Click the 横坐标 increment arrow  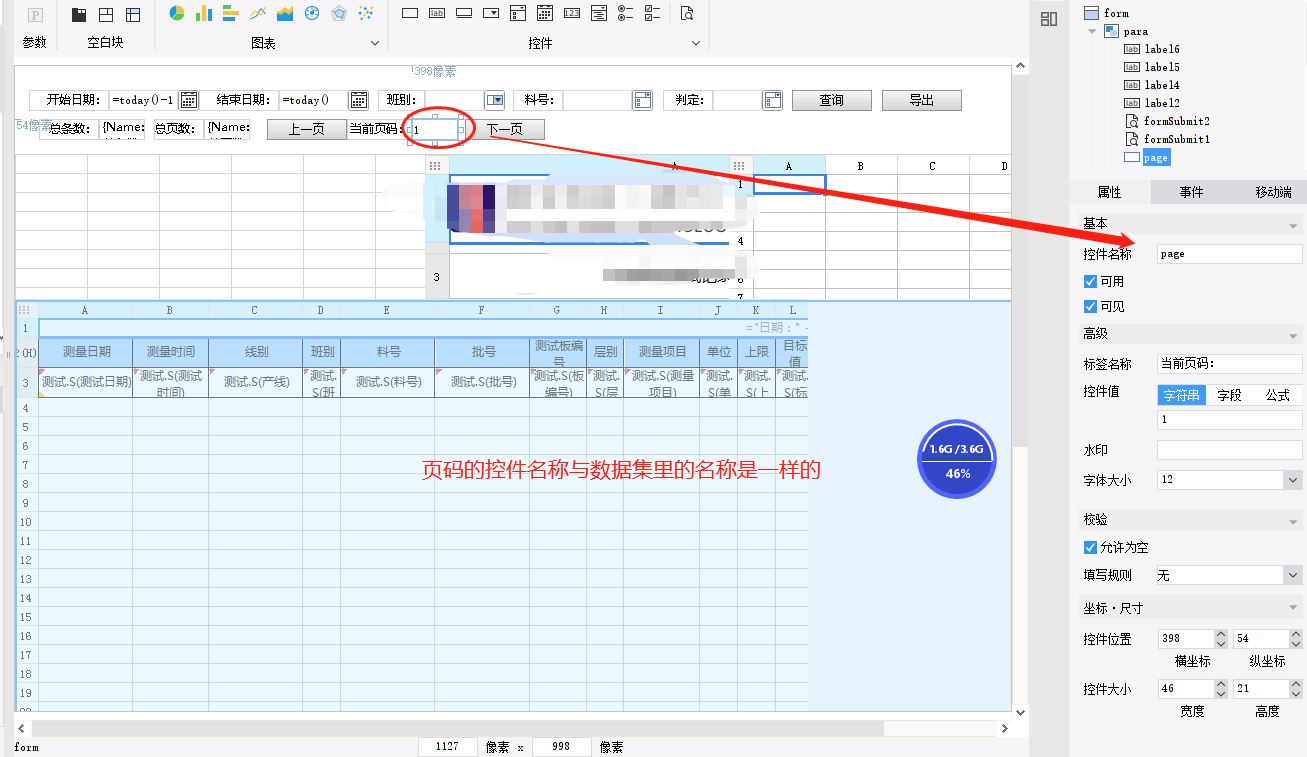[x=1220, y=634]
